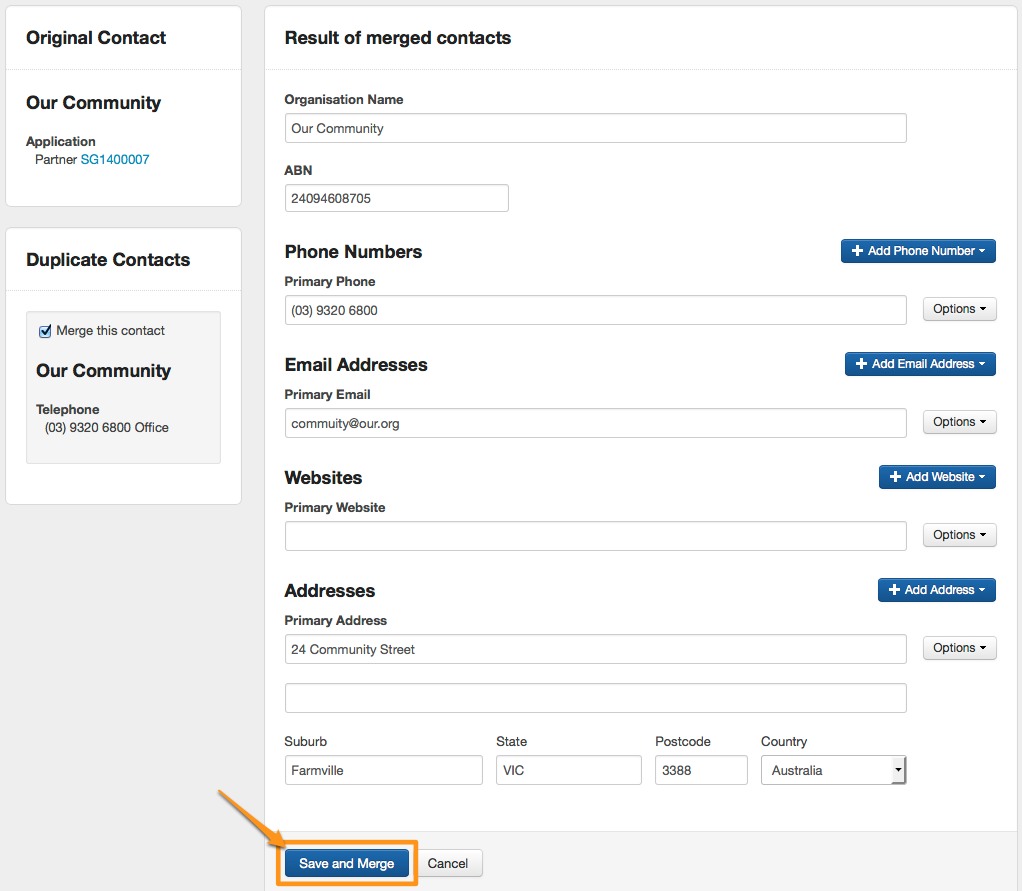This screenshot has width=1022, height=891.
Task: Click the empty Primary Website field
Action: (x=595, y=536)
